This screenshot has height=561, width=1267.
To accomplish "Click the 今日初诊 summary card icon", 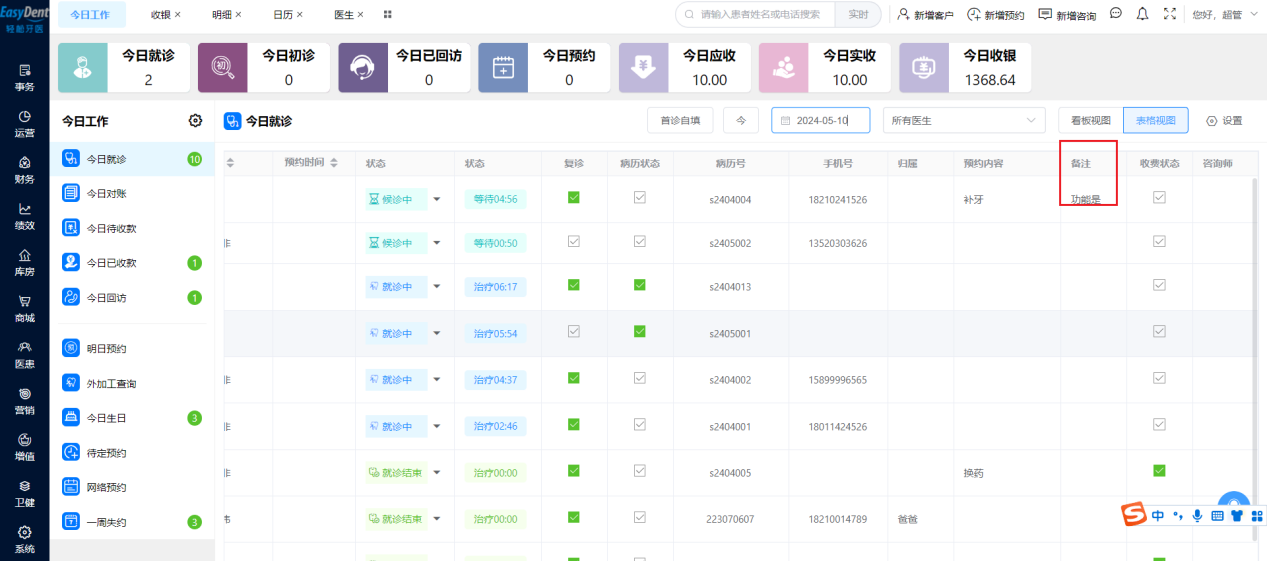I will click(x=223, y=68).
